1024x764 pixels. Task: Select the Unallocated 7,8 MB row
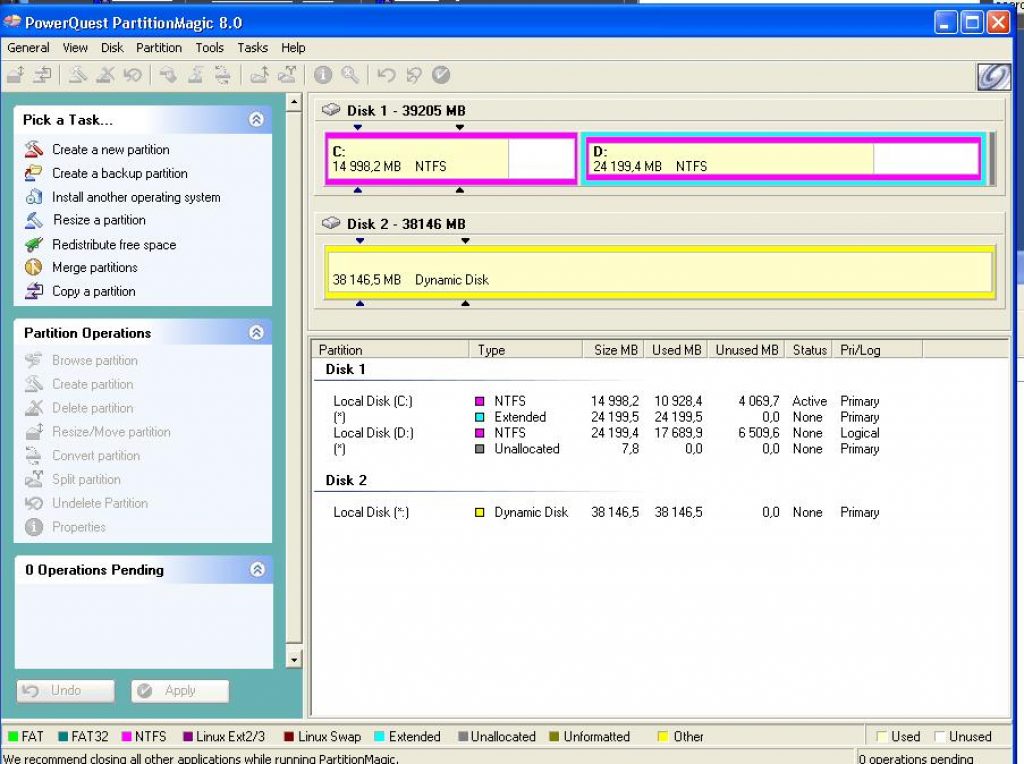(606, 449)
